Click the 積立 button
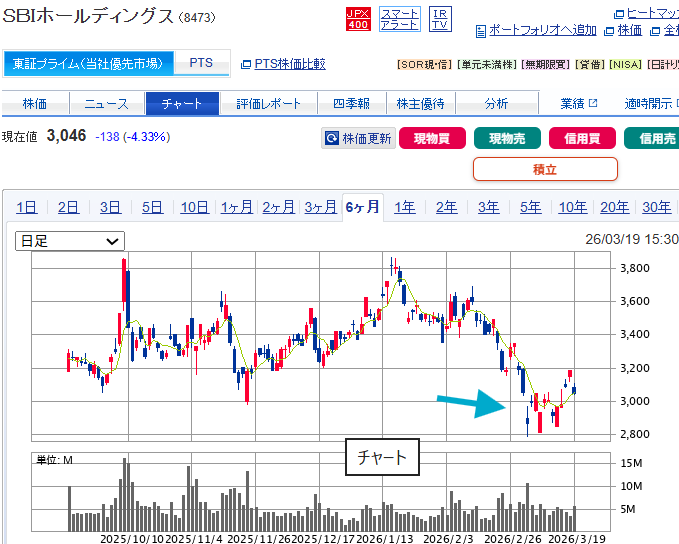The height and width of the screenshot is (544, 679). [544, 169]
